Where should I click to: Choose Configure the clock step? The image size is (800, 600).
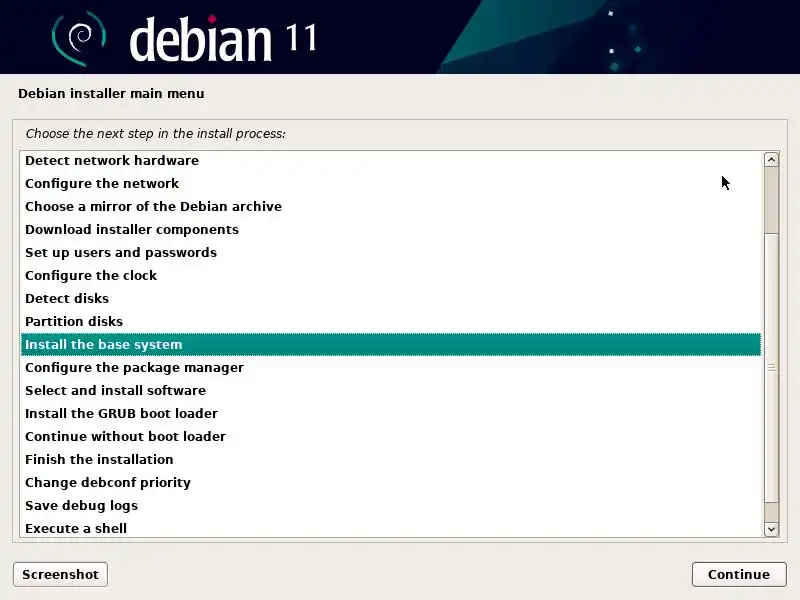pyautogui.click(x=391, y=275)
